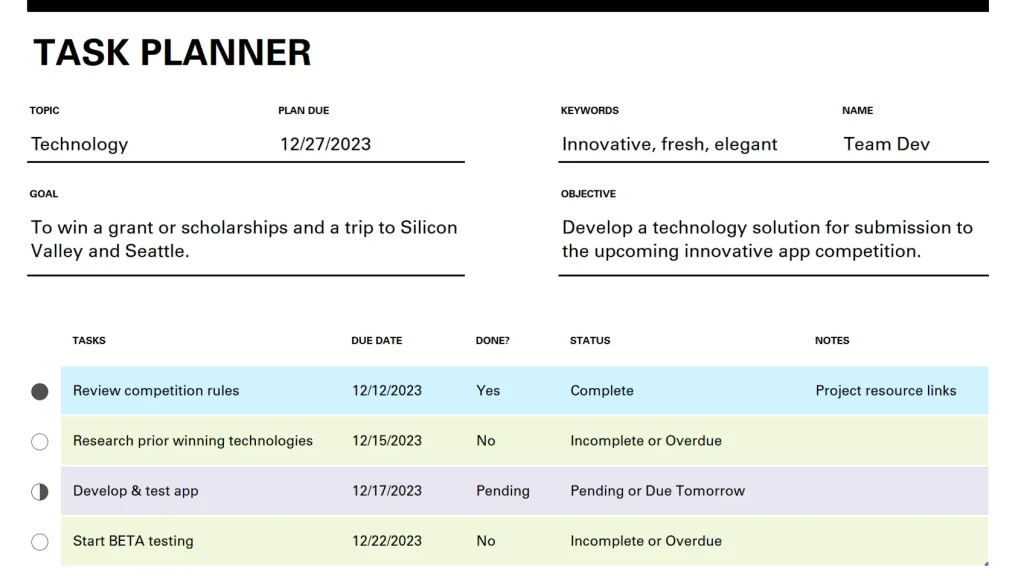
Task: Click the Pending or Due Tomorrow status cell
Action: coord(657,491)
